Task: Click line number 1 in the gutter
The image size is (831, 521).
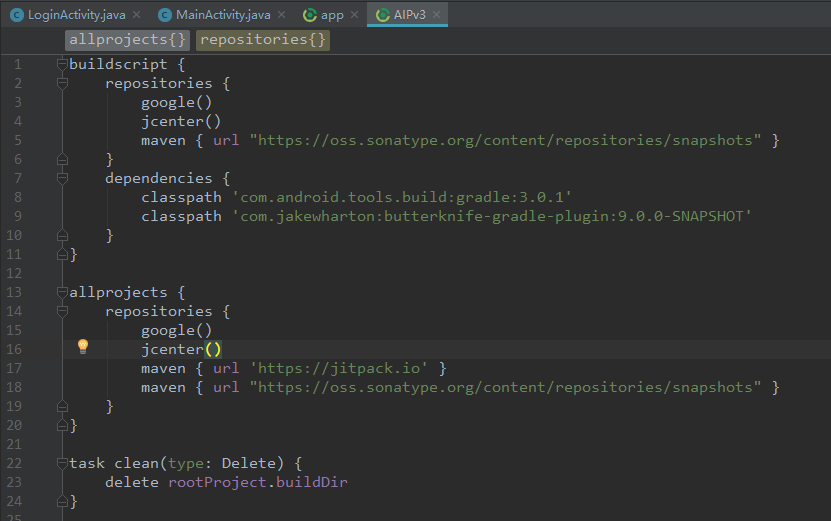Action: [18, 65]
